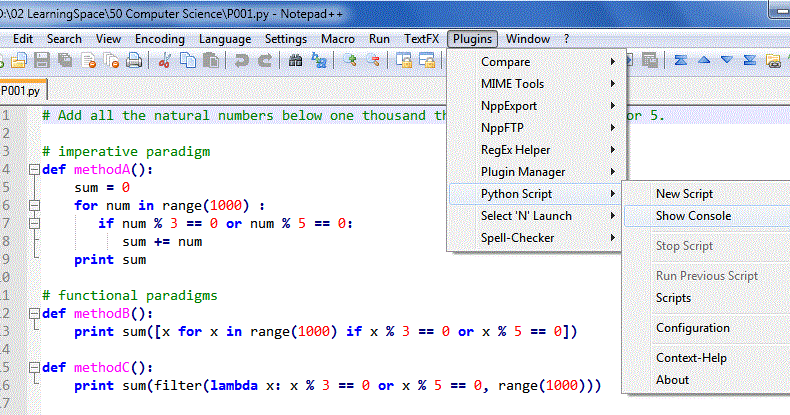Go to next difference down-arrow icon

tap(727, 60)
